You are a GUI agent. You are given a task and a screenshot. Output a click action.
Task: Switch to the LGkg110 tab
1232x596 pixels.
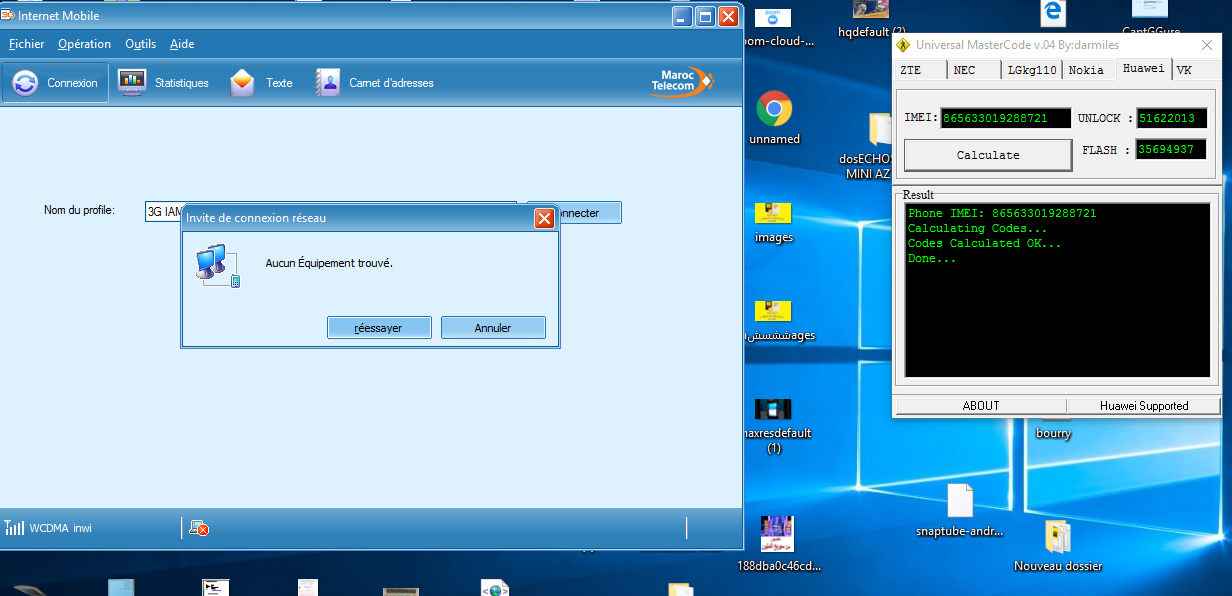point(1032,70)
